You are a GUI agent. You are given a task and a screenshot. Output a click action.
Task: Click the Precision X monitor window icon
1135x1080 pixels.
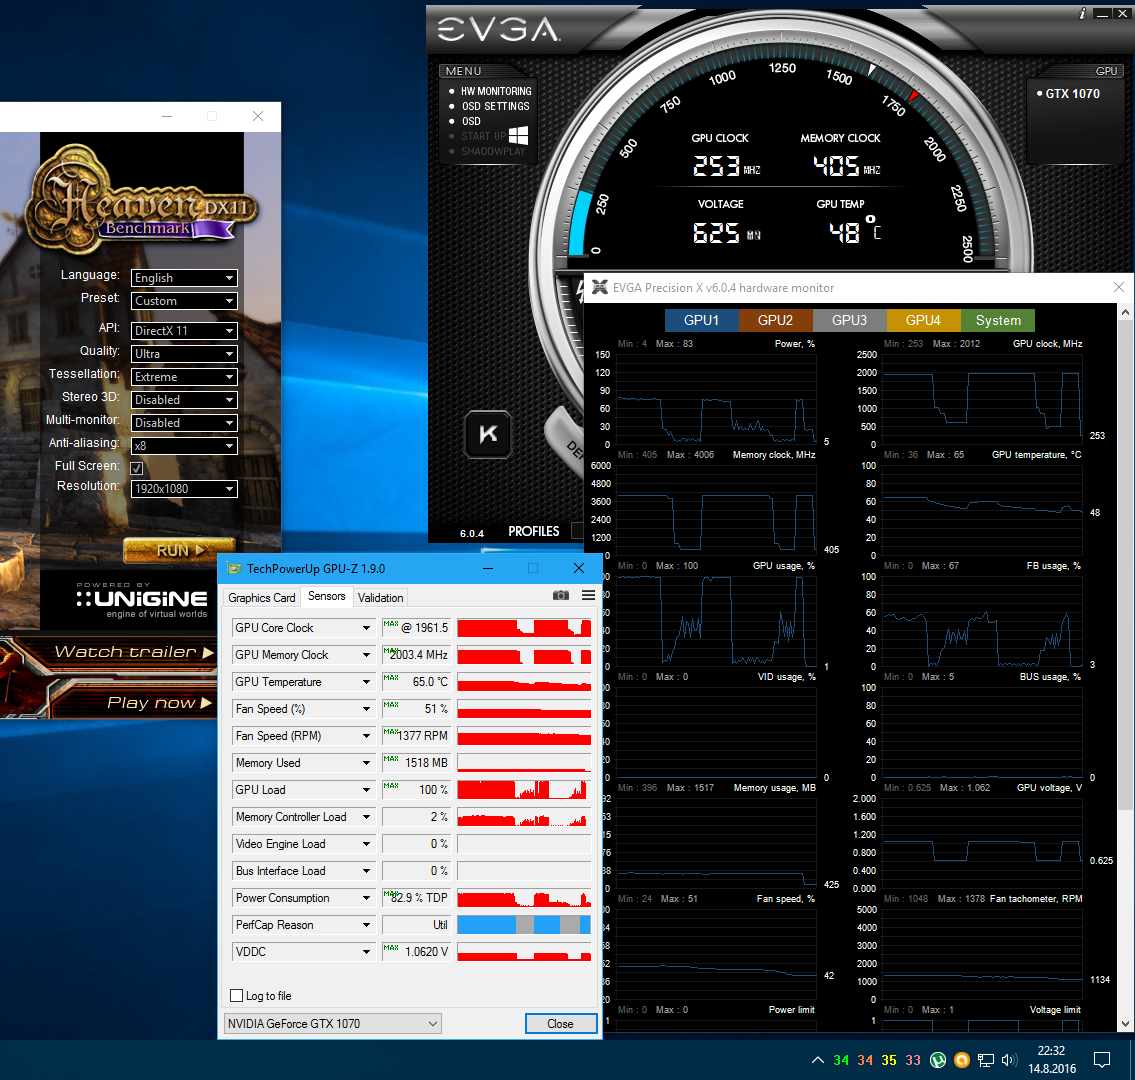pos(599,287)
